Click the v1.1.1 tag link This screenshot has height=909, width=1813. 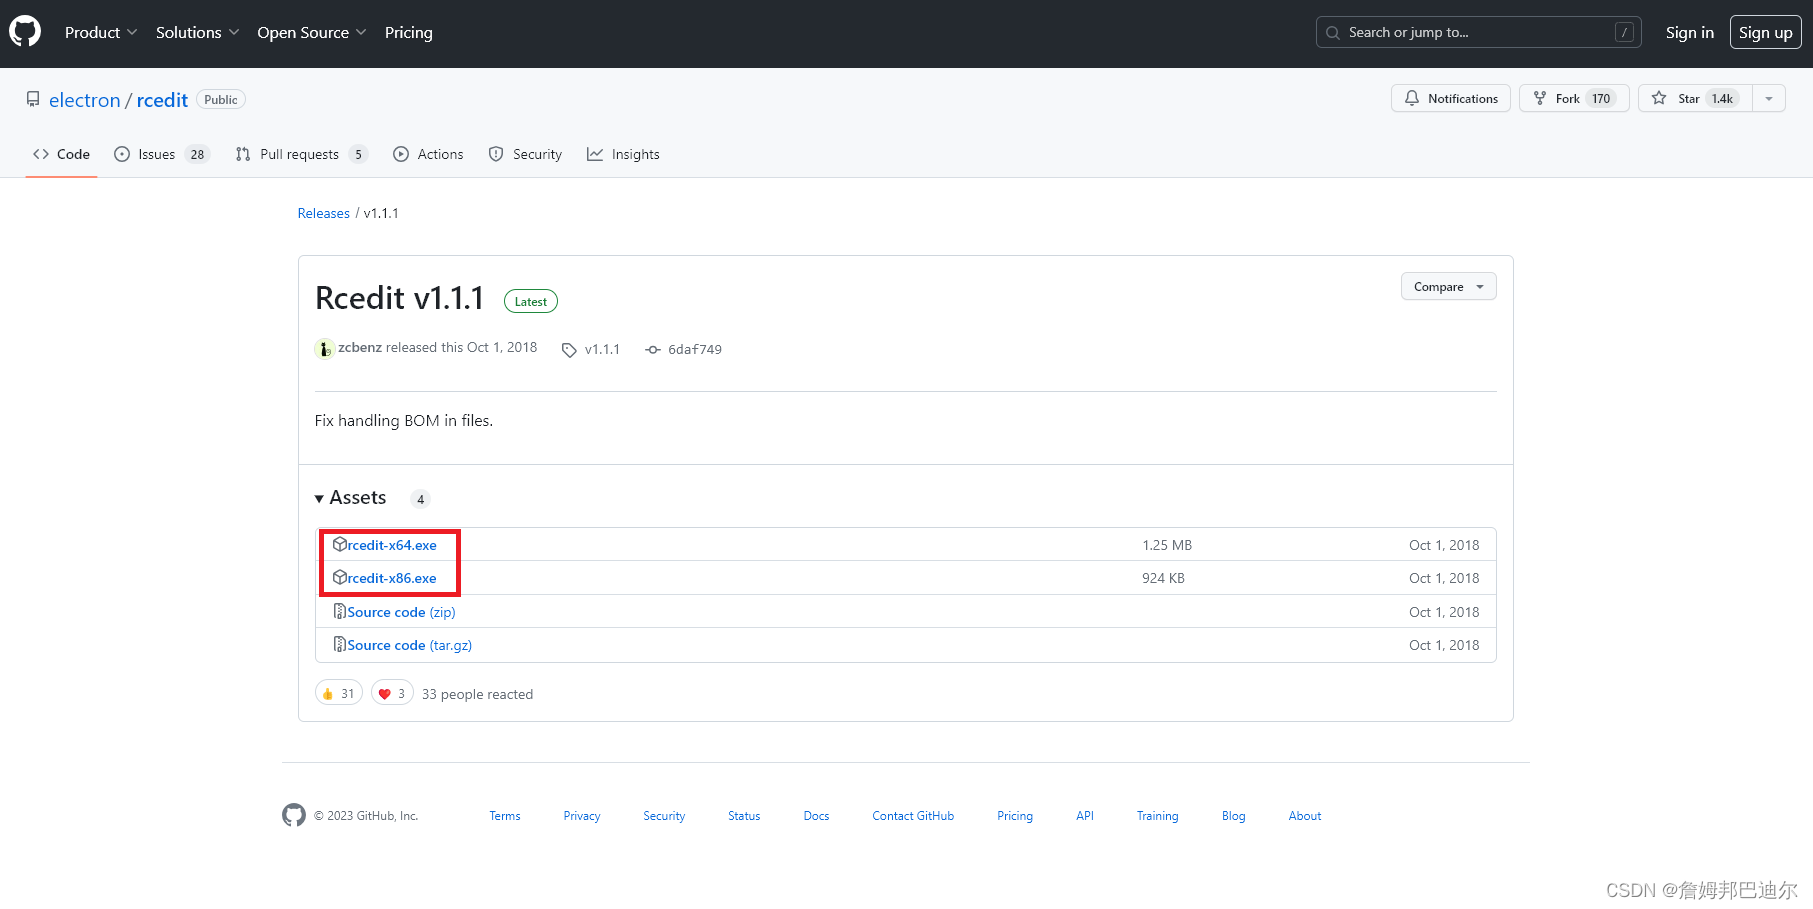click(591, 349)
